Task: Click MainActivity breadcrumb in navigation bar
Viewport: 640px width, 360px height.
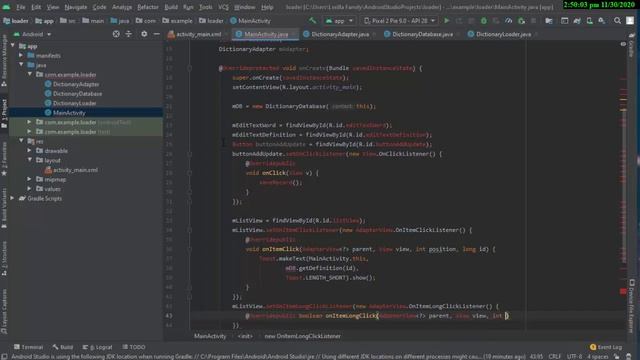Action: (x=251, y=21)
